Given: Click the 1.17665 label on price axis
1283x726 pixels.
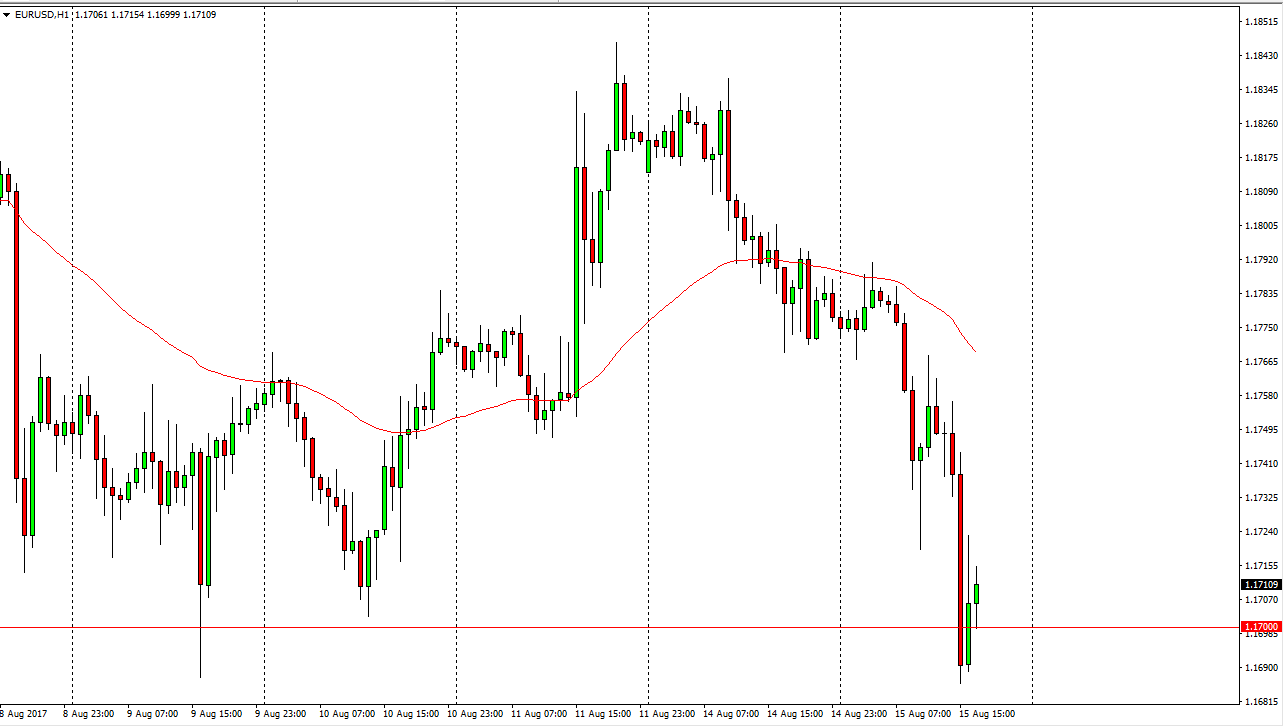Looking at the screenshot, I should tap(1259, 361).
